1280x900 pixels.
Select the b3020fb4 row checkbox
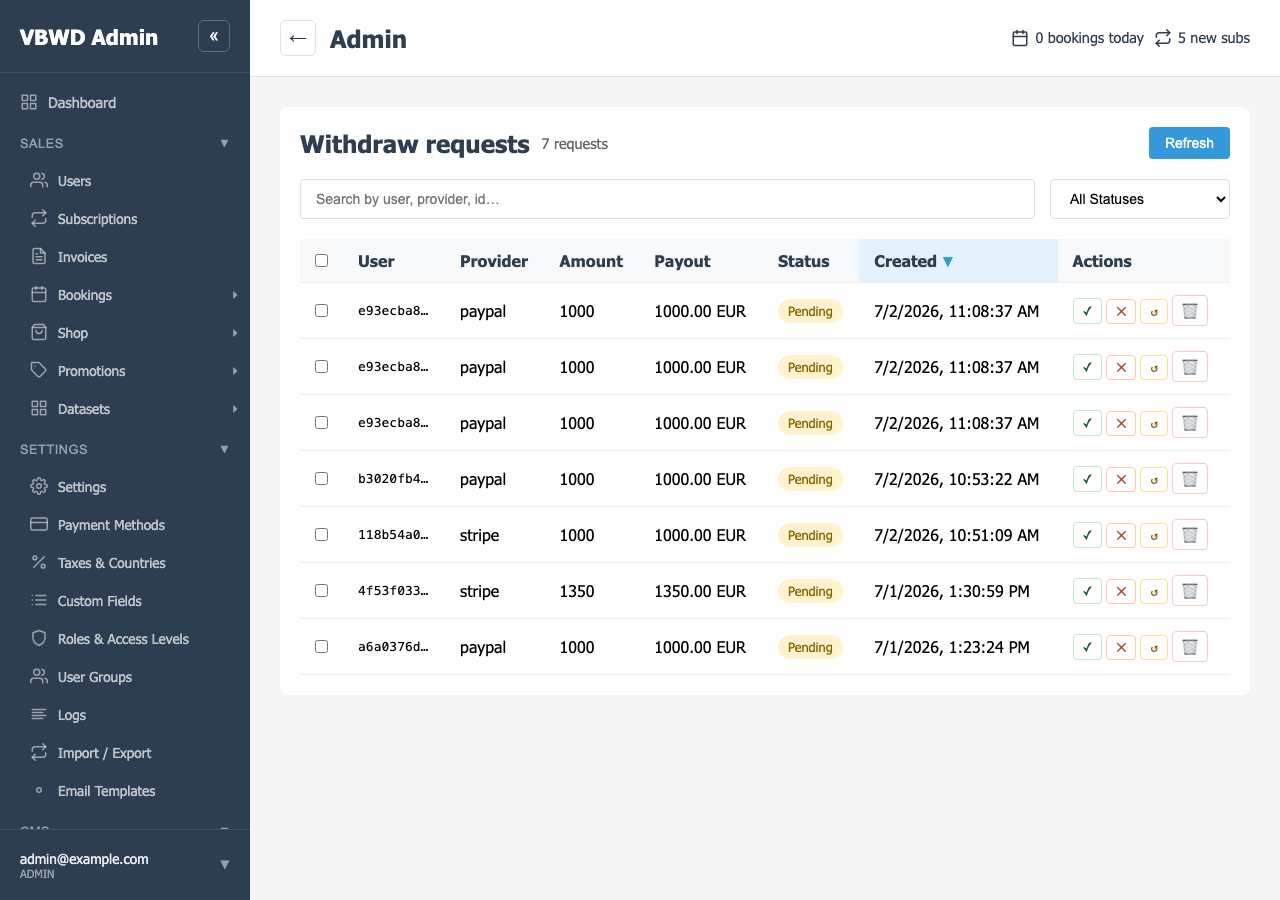(321, 479)
